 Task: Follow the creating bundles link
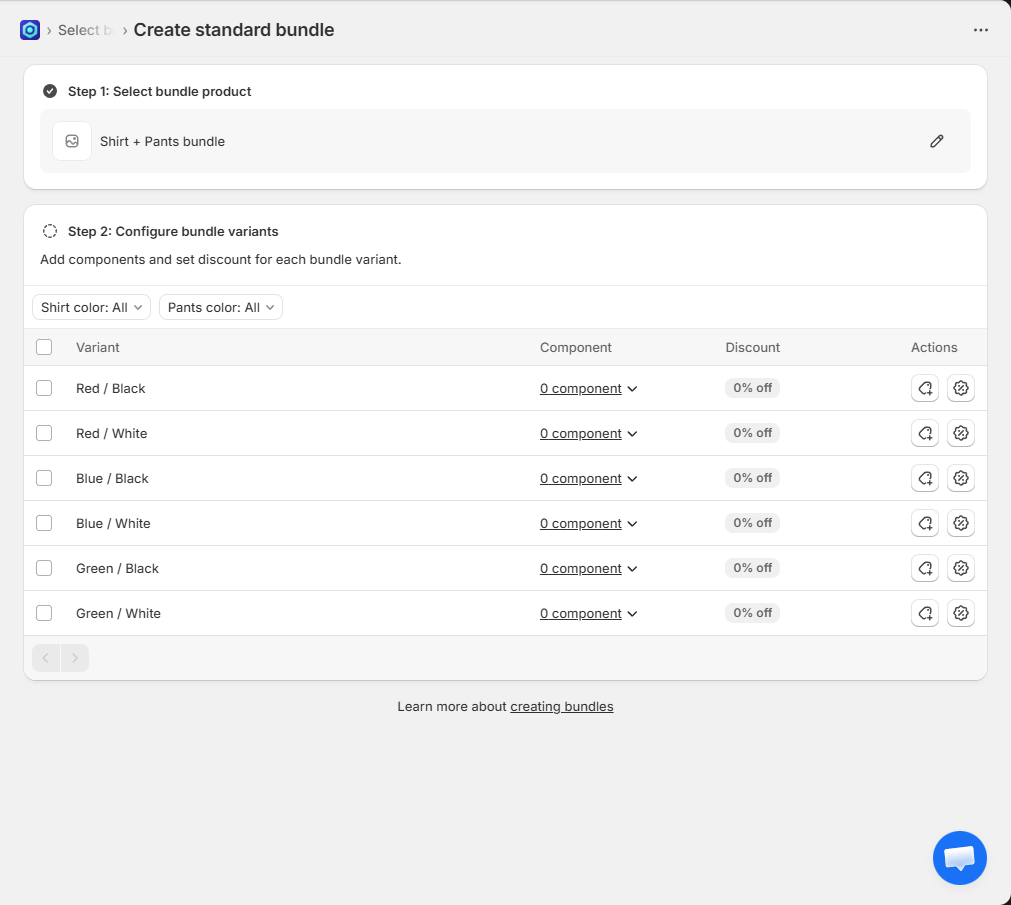click(561, 706)
